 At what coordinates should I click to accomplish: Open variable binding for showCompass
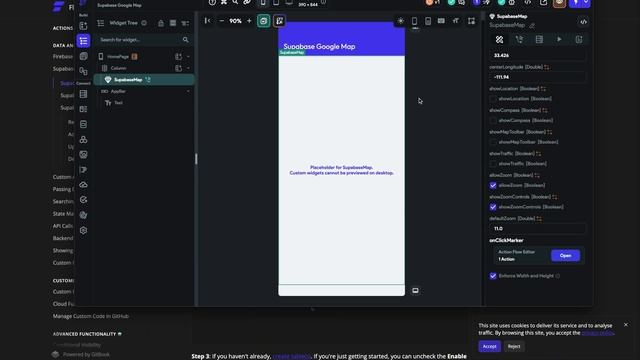545,110
